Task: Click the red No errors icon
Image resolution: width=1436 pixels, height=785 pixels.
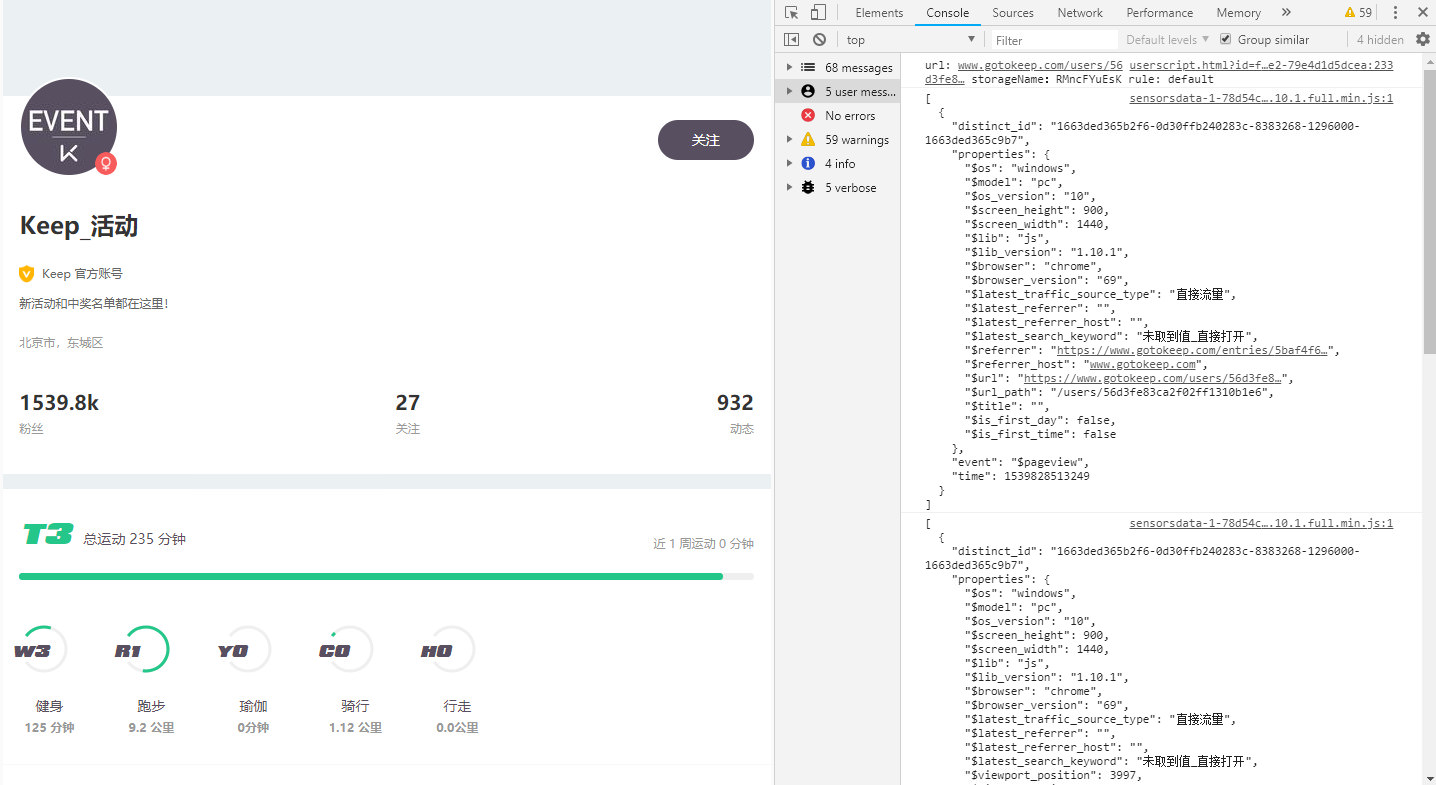Action: [808, 116]
